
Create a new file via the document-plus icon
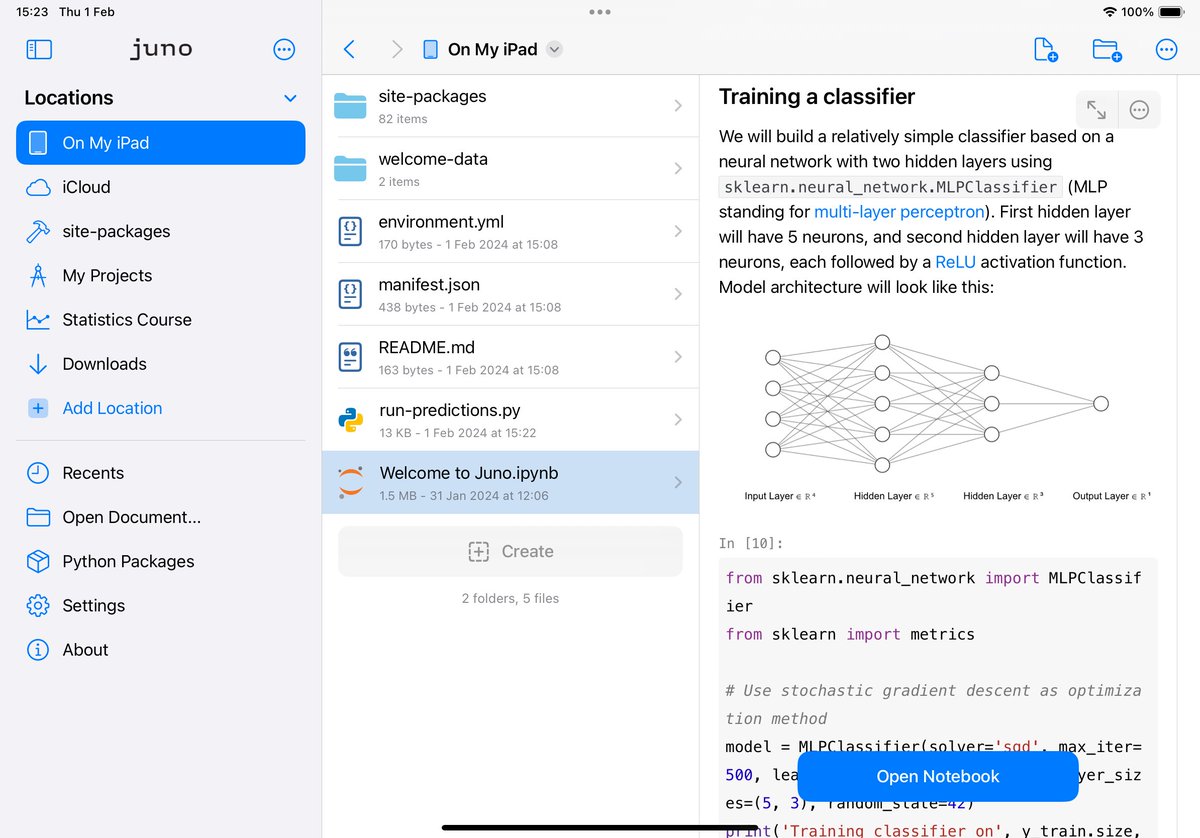tap(1044, 49)
